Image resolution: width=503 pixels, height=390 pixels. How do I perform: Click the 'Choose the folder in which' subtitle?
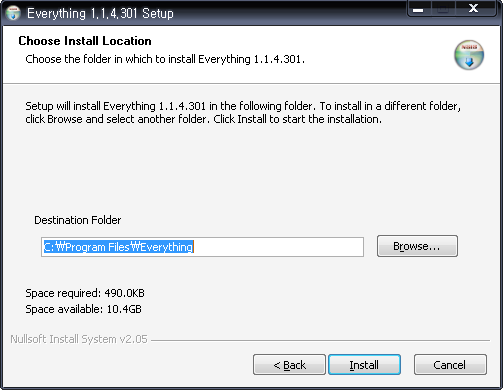[x=165, y=59]
